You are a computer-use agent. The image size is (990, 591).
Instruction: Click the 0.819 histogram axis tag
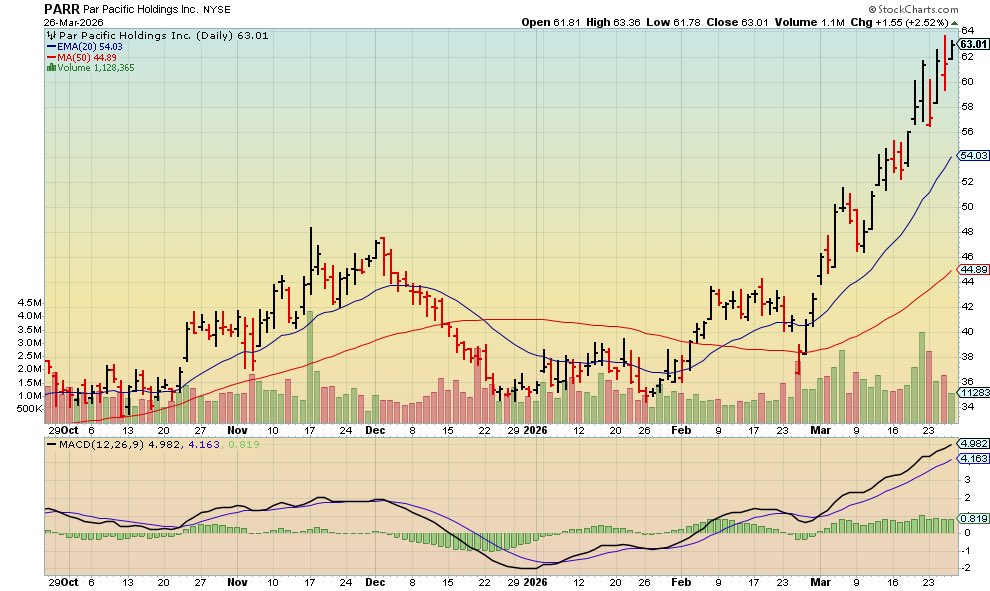(973, 518)
